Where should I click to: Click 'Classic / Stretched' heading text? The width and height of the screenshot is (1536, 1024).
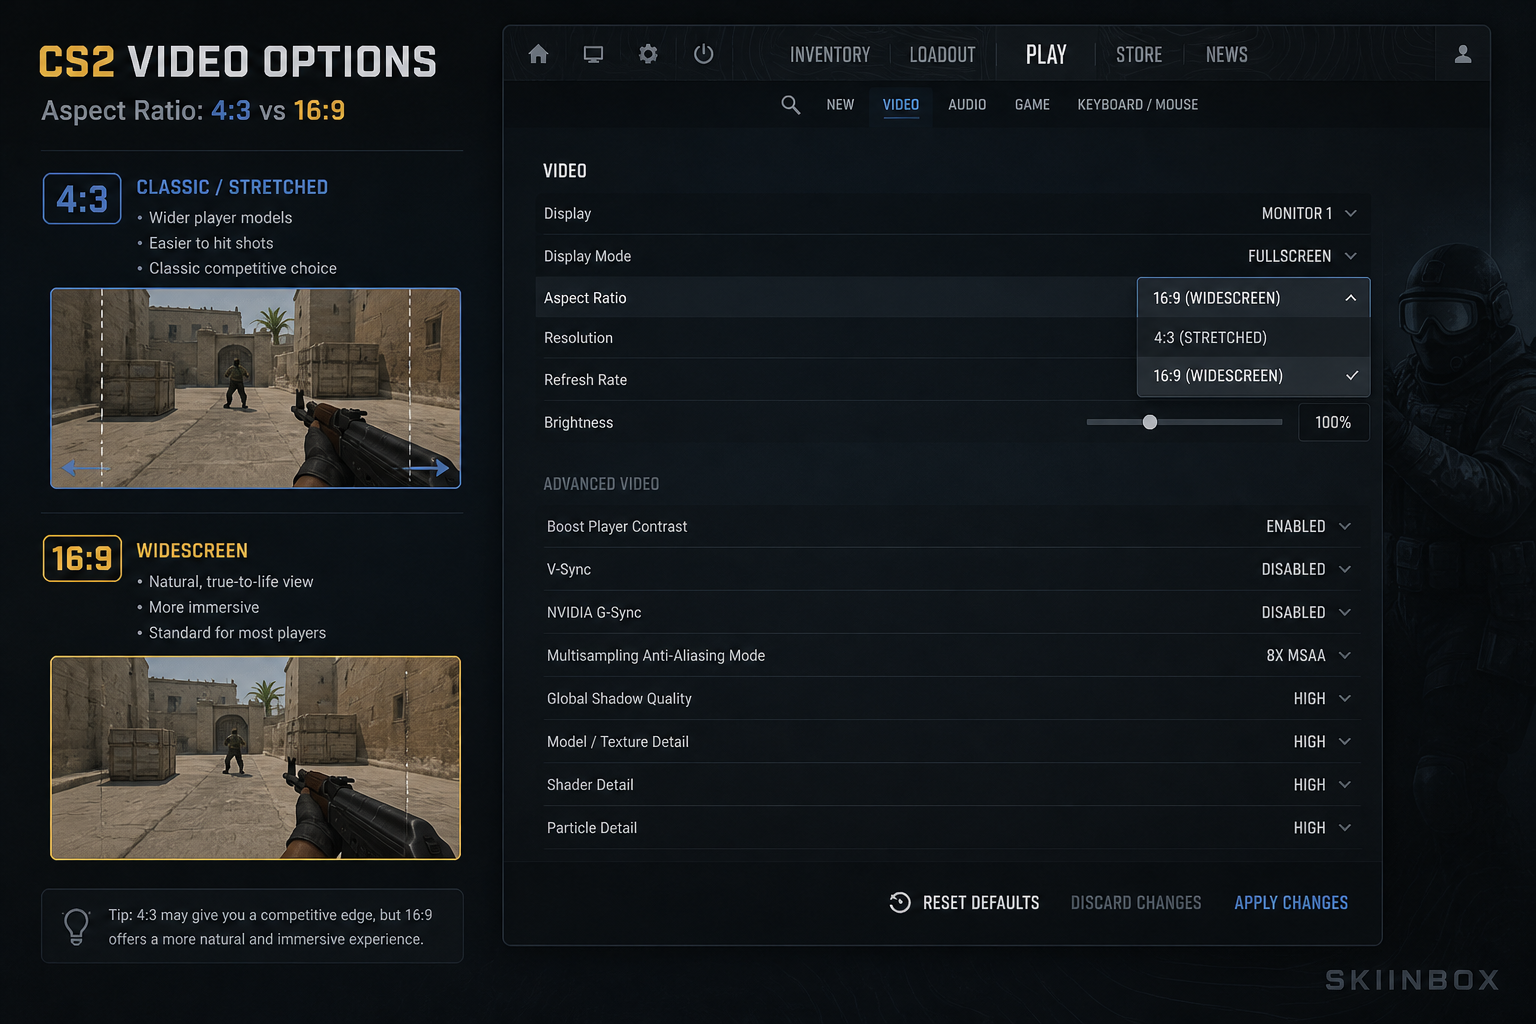pyautogui.click(x=232, y=187)
